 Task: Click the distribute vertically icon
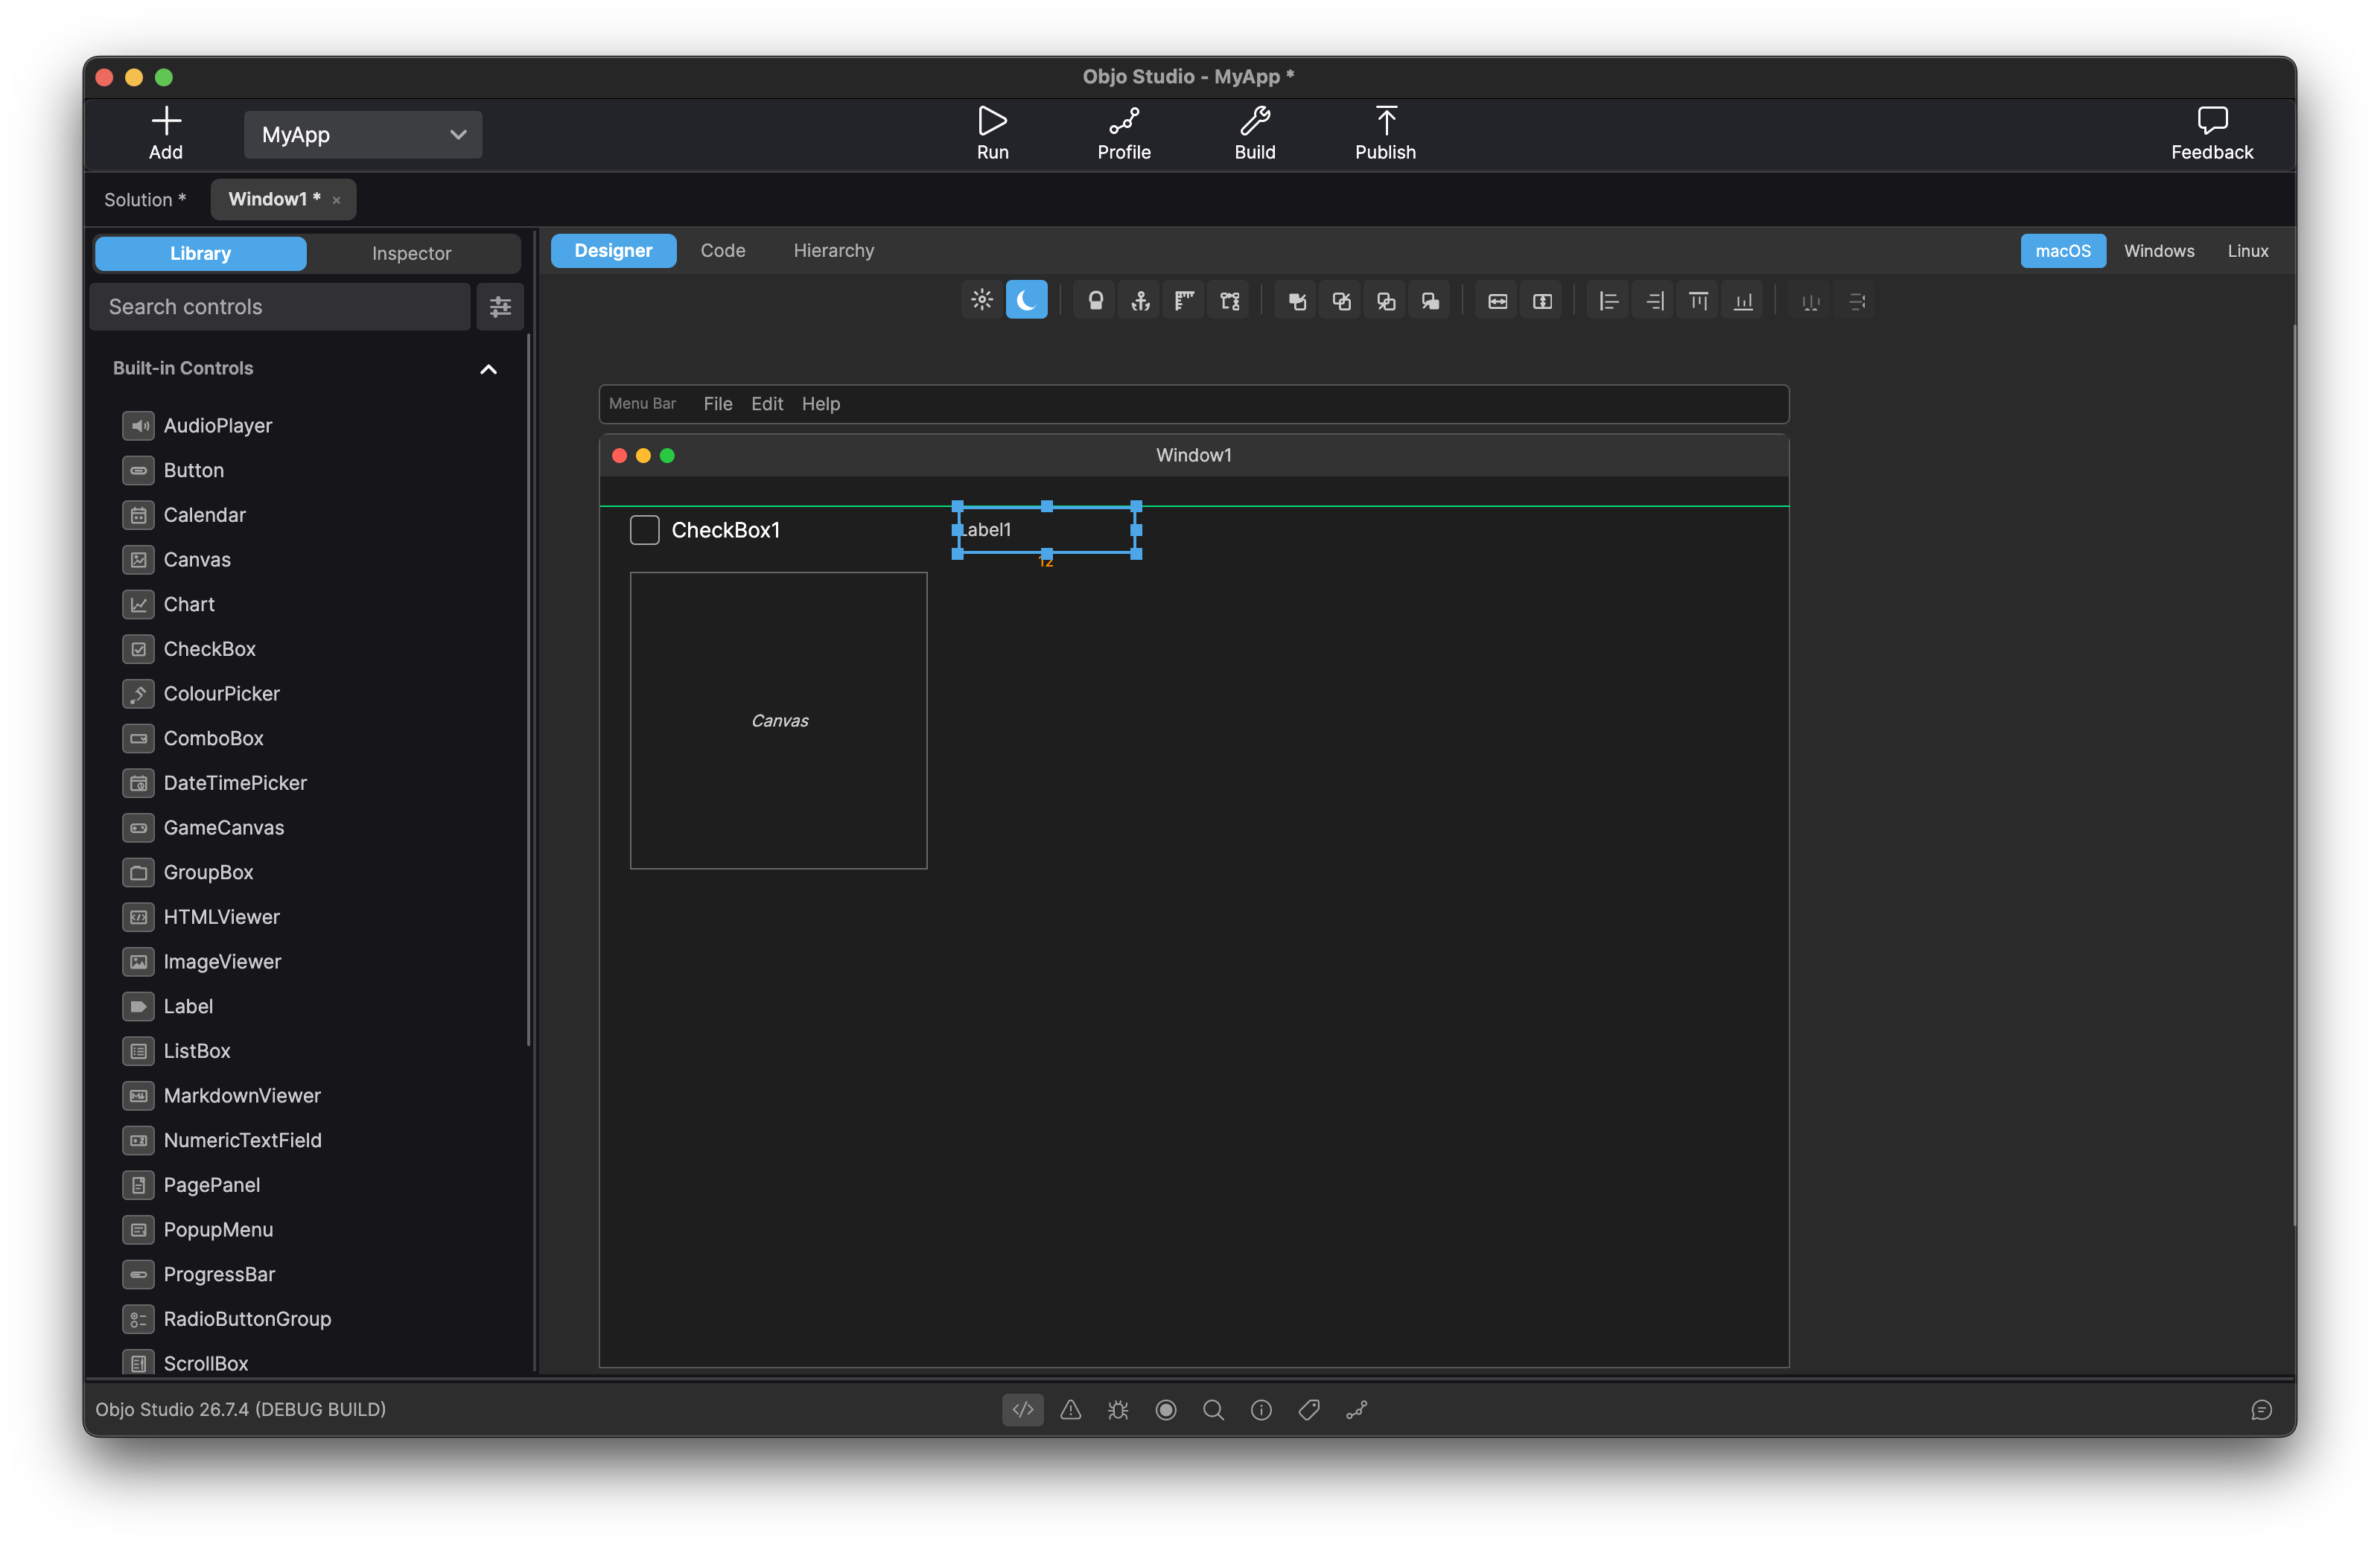click(1857, 301)
